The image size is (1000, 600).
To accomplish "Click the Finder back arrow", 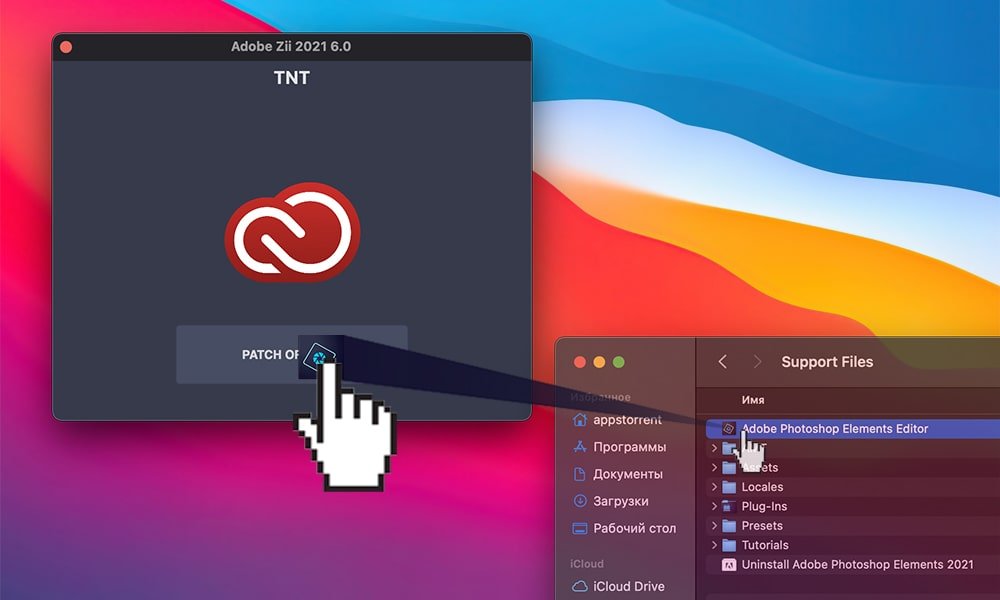I will (x=723, y=362).
